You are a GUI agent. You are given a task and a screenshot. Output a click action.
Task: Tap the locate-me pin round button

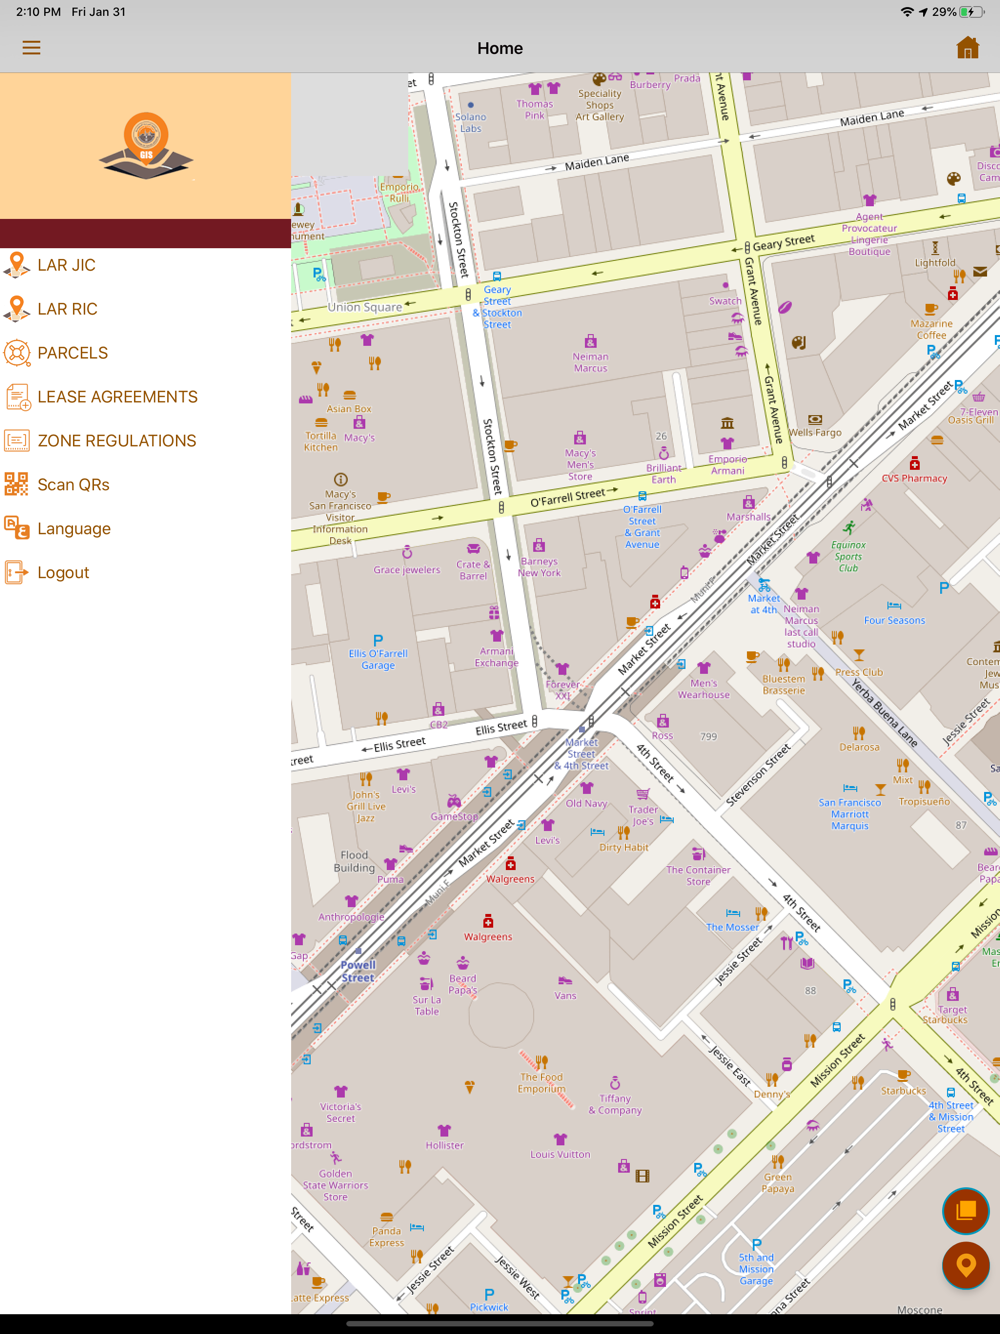(x=966, y=1266)
